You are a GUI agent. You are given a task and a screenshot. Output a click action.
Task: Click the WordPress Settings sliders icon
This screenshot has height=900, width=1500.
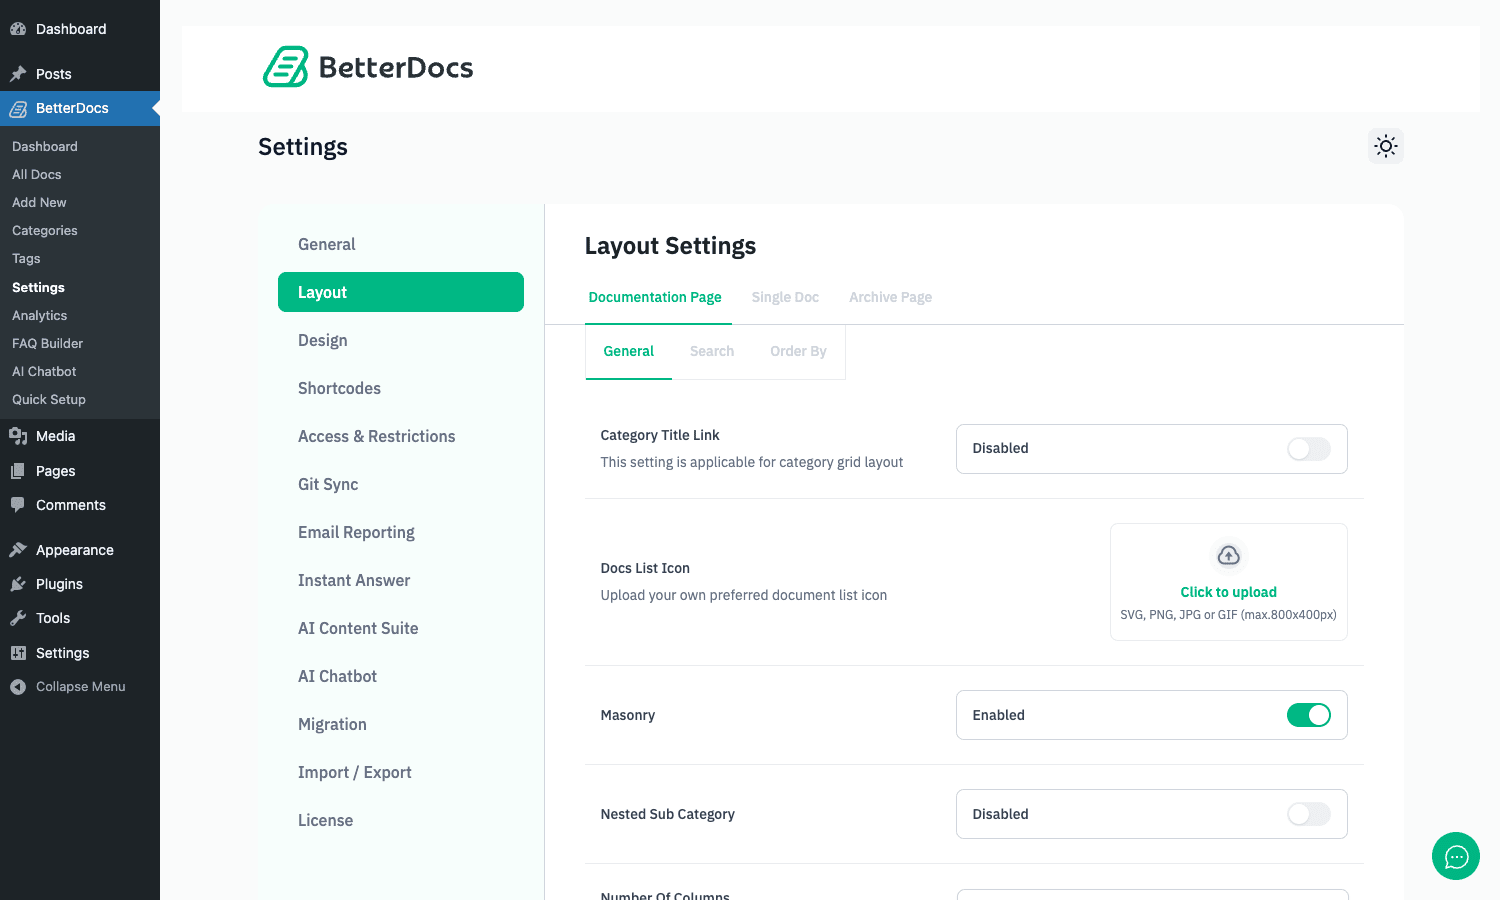(18, 653)
